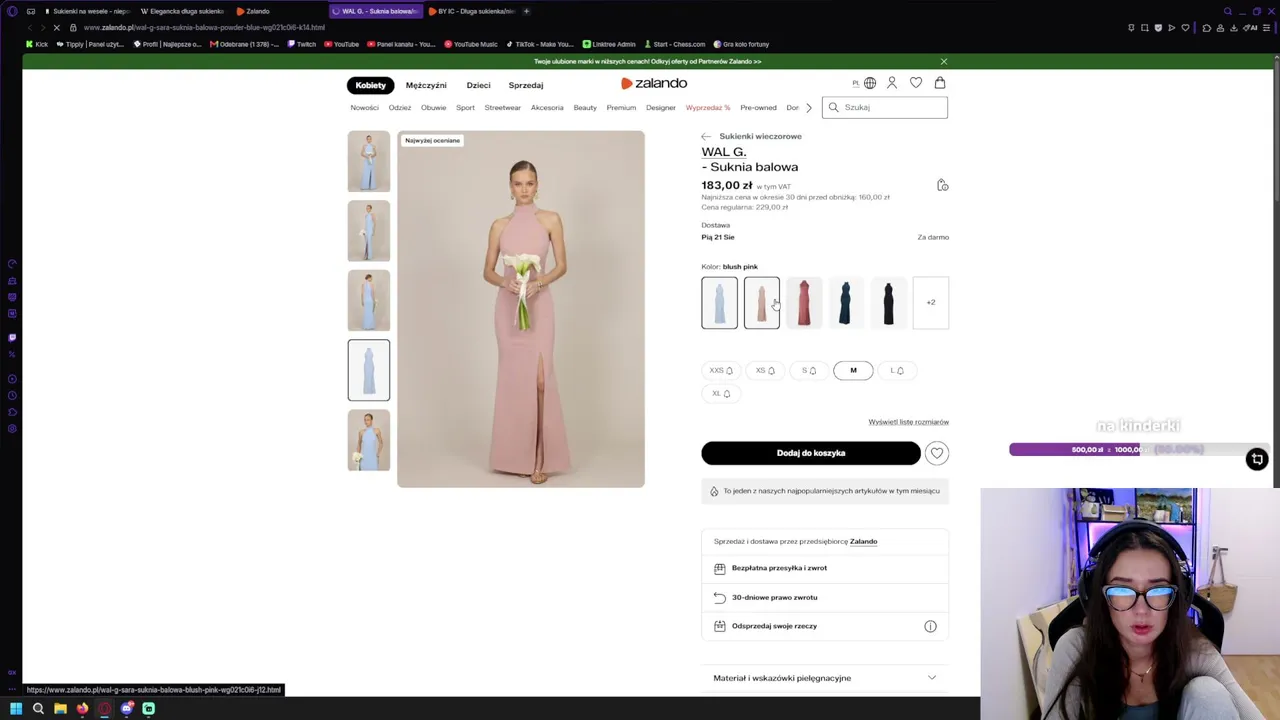Select the navy dress color swatch
Viewport: 1280px width, 720px height.
click(x=846, y=302)
